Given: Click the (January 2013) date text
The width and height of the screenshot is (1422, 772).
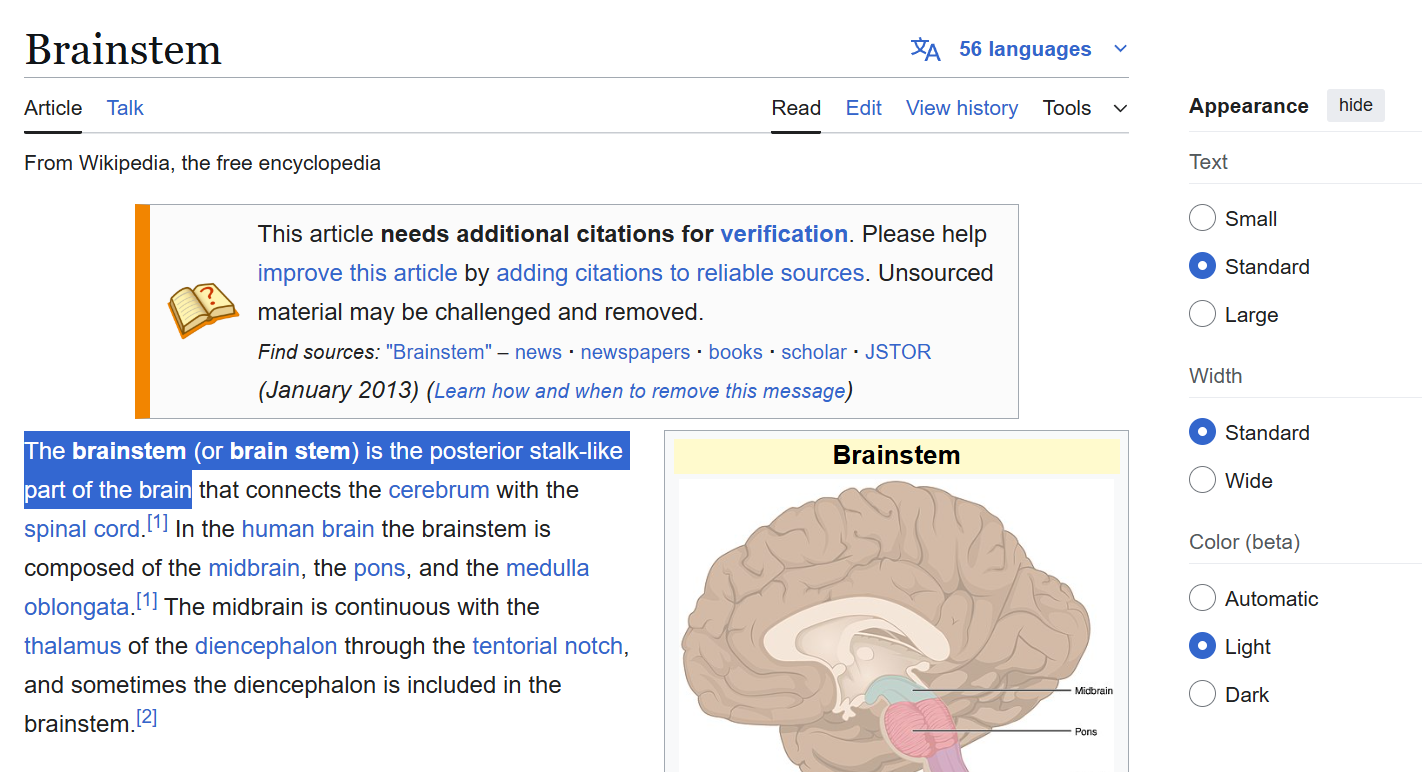Looking at the screenshot, I should 338,390.
